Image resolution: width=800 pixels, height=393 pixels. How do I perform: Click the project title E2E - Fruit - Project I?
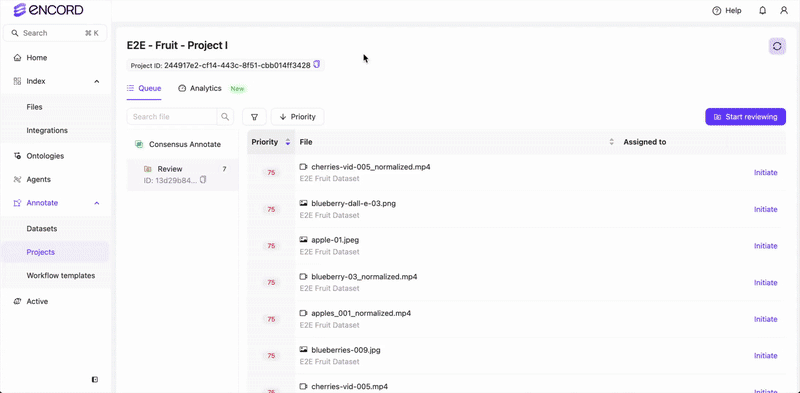pos(177,45)
